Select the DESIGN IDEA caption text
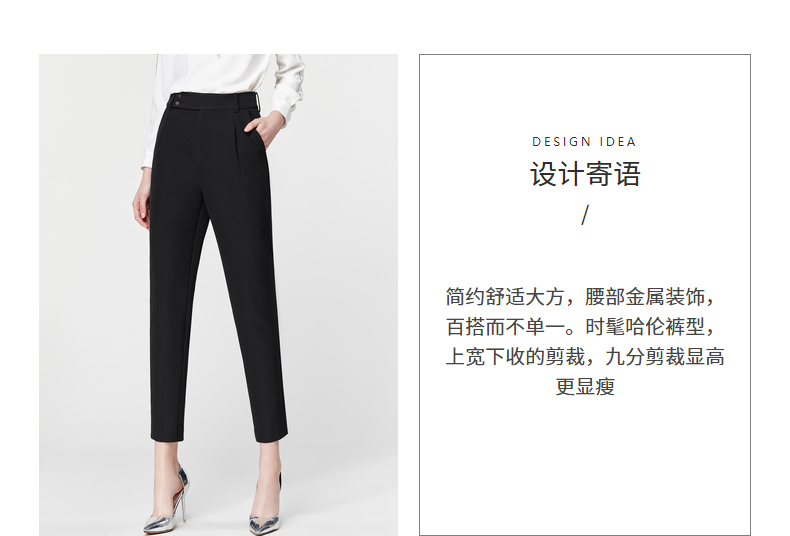Image resolution: width=790 pixels, height=536 pixels. 584,142
